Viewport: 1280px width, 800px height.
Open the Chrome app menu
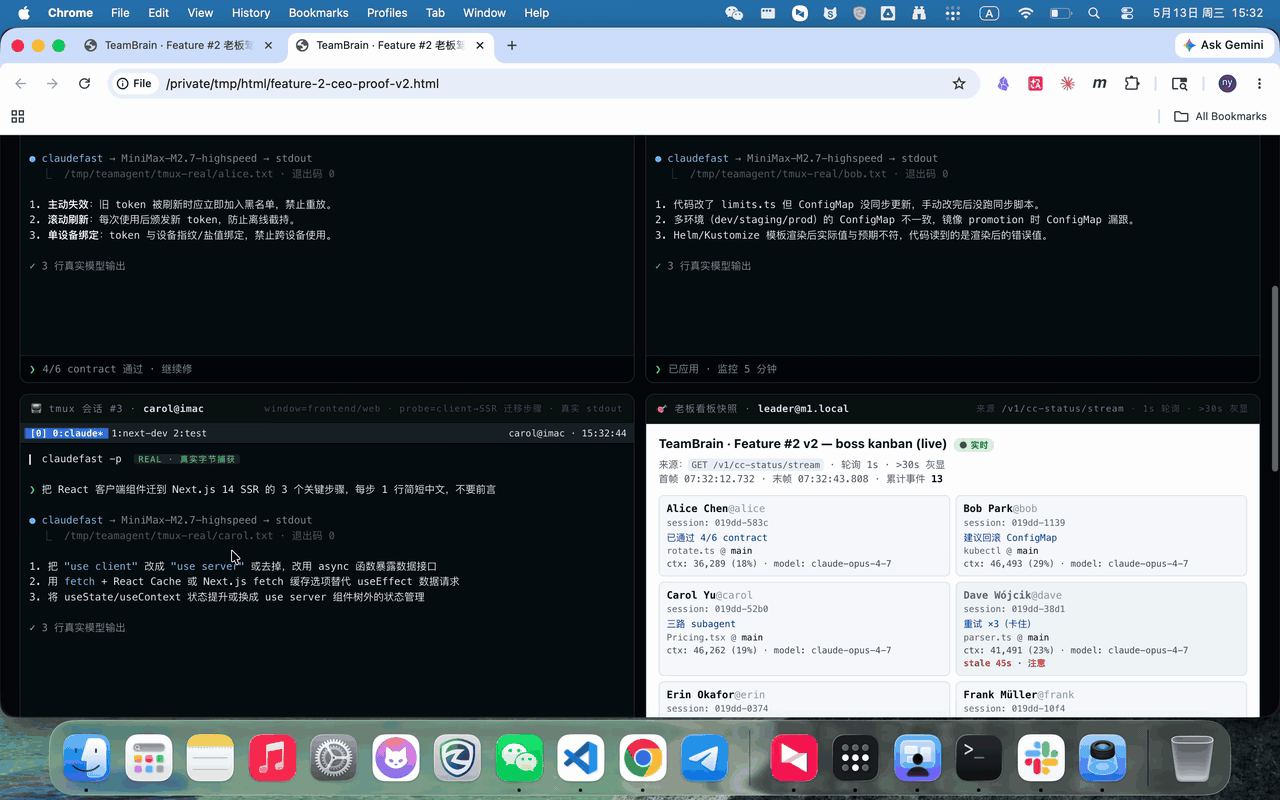pyautogui.click(x=71, y=13)
